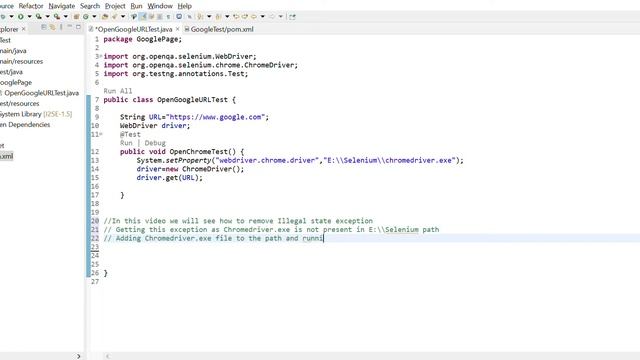Screen dimensions: 640x360
Task: Click the External Tools toolbar icon
Action: (x=57, y=17)
